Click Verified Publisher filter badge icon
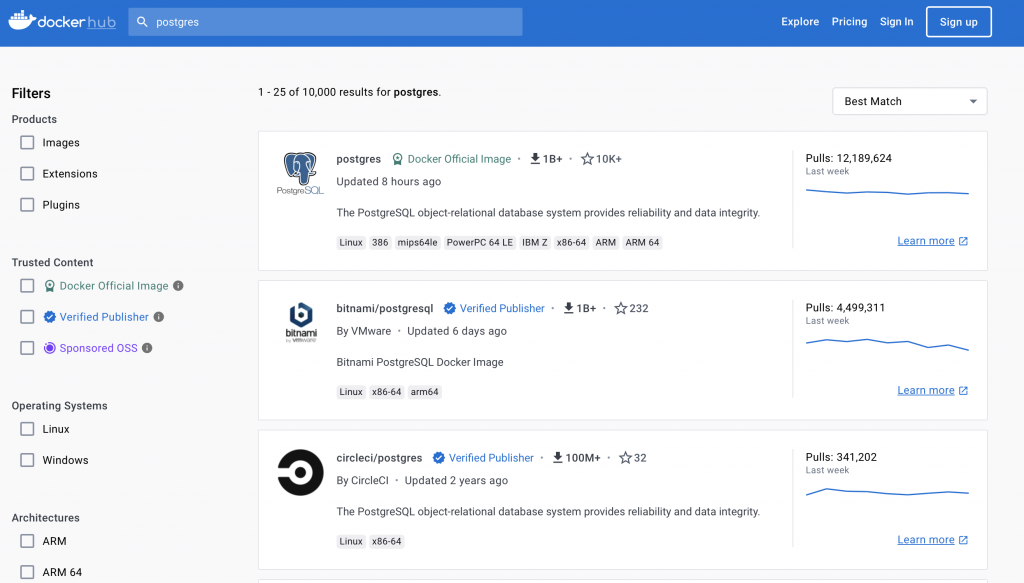The width and height of the screenshot is (1024, 583). pyautogui.click(x=50, y=317)
